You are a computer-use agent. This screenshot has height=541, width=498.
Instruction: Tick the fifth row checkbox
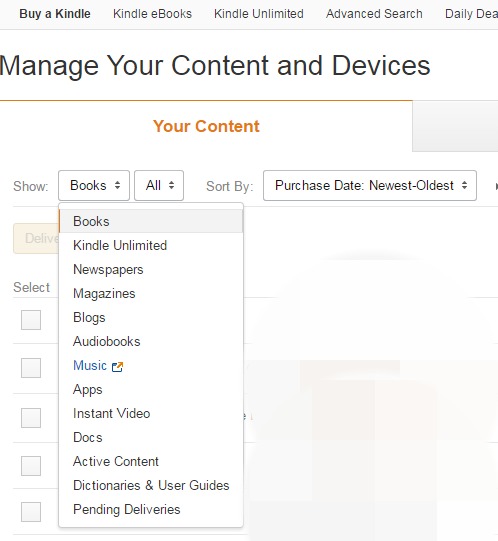(31, 512)
